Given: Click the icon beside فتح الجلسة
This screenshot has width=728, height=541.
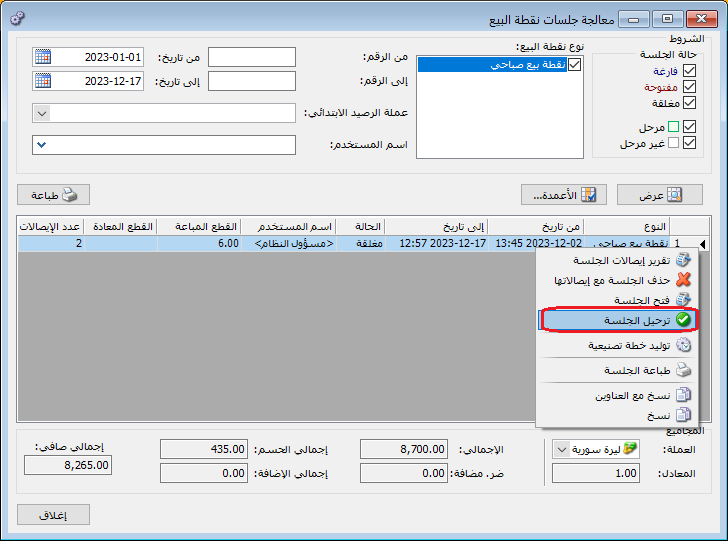Looking at the screenshot, I should tap(683, 300).
